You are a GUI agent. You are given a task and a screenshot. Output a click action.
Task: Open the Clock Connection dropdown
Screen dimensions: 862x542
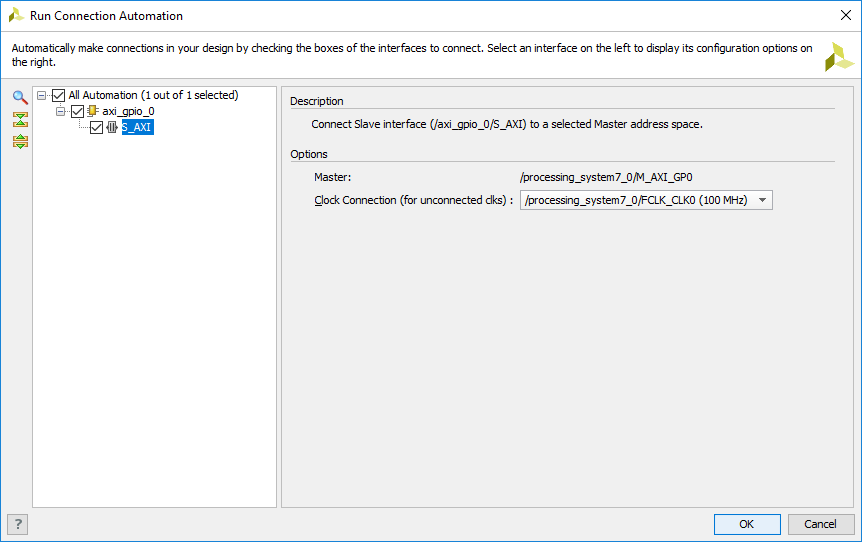point(646,200)
